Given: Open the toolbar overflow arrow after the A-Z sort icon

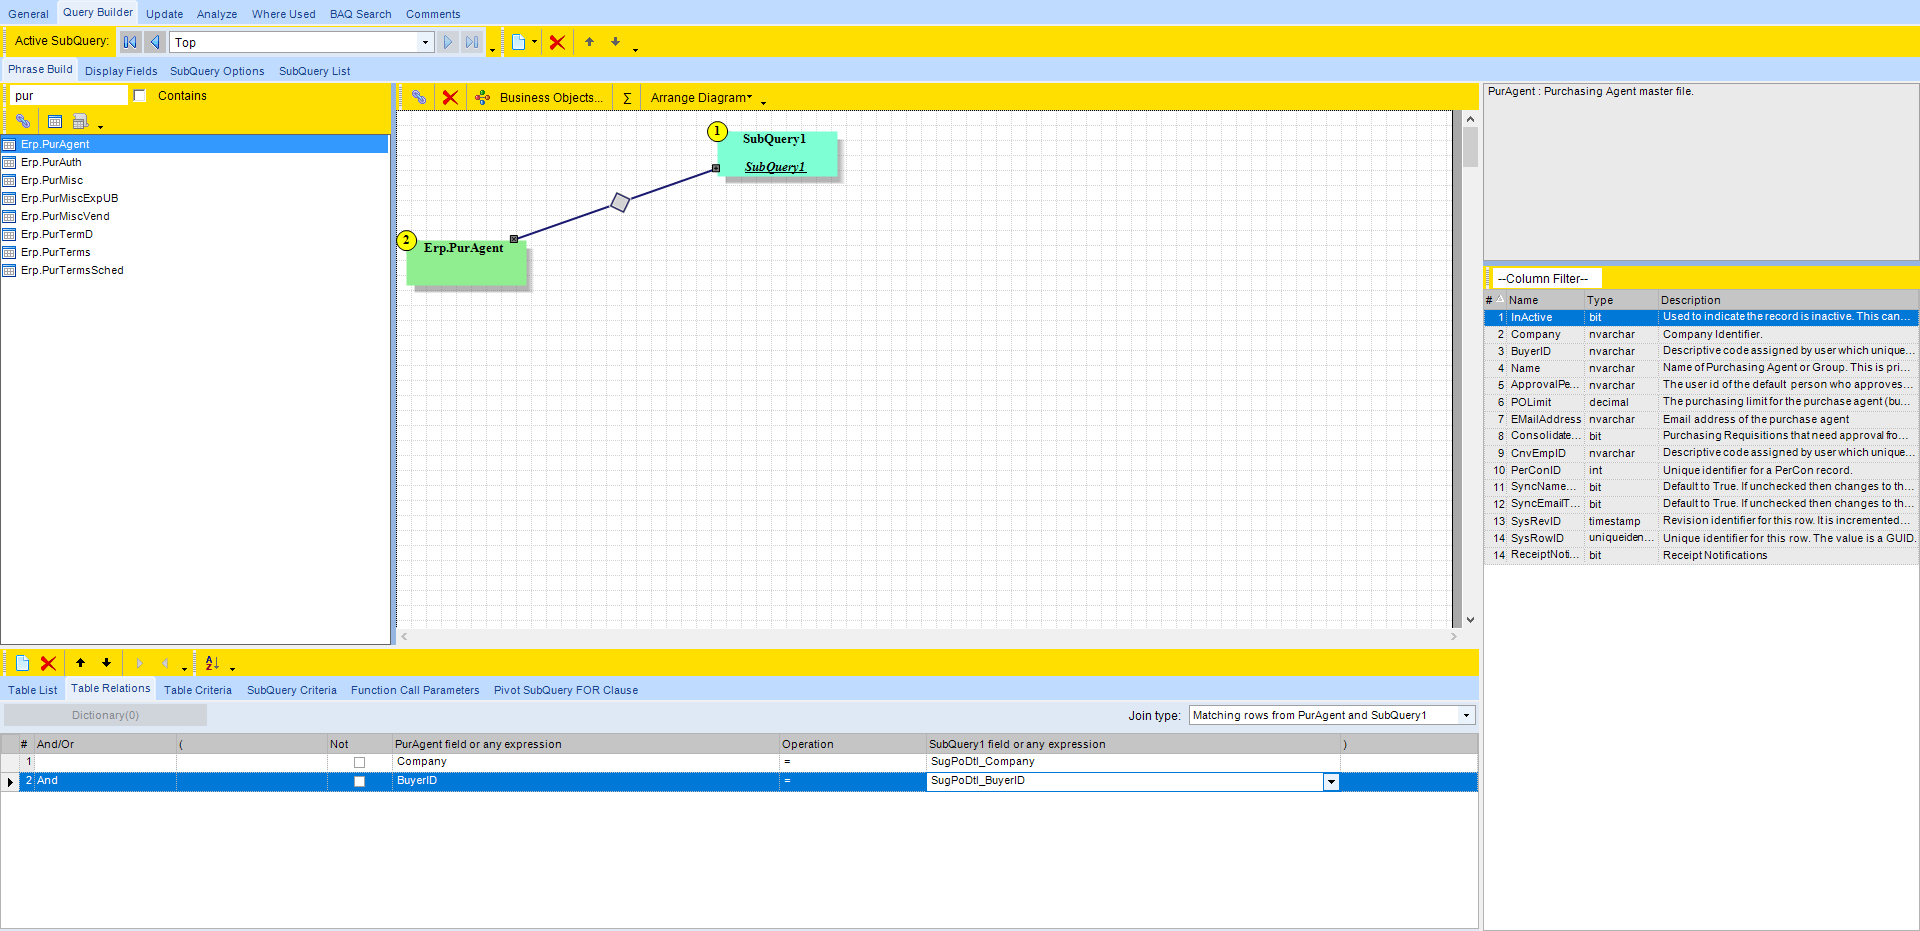Looking at the screenshot, I should coord(232,669).
